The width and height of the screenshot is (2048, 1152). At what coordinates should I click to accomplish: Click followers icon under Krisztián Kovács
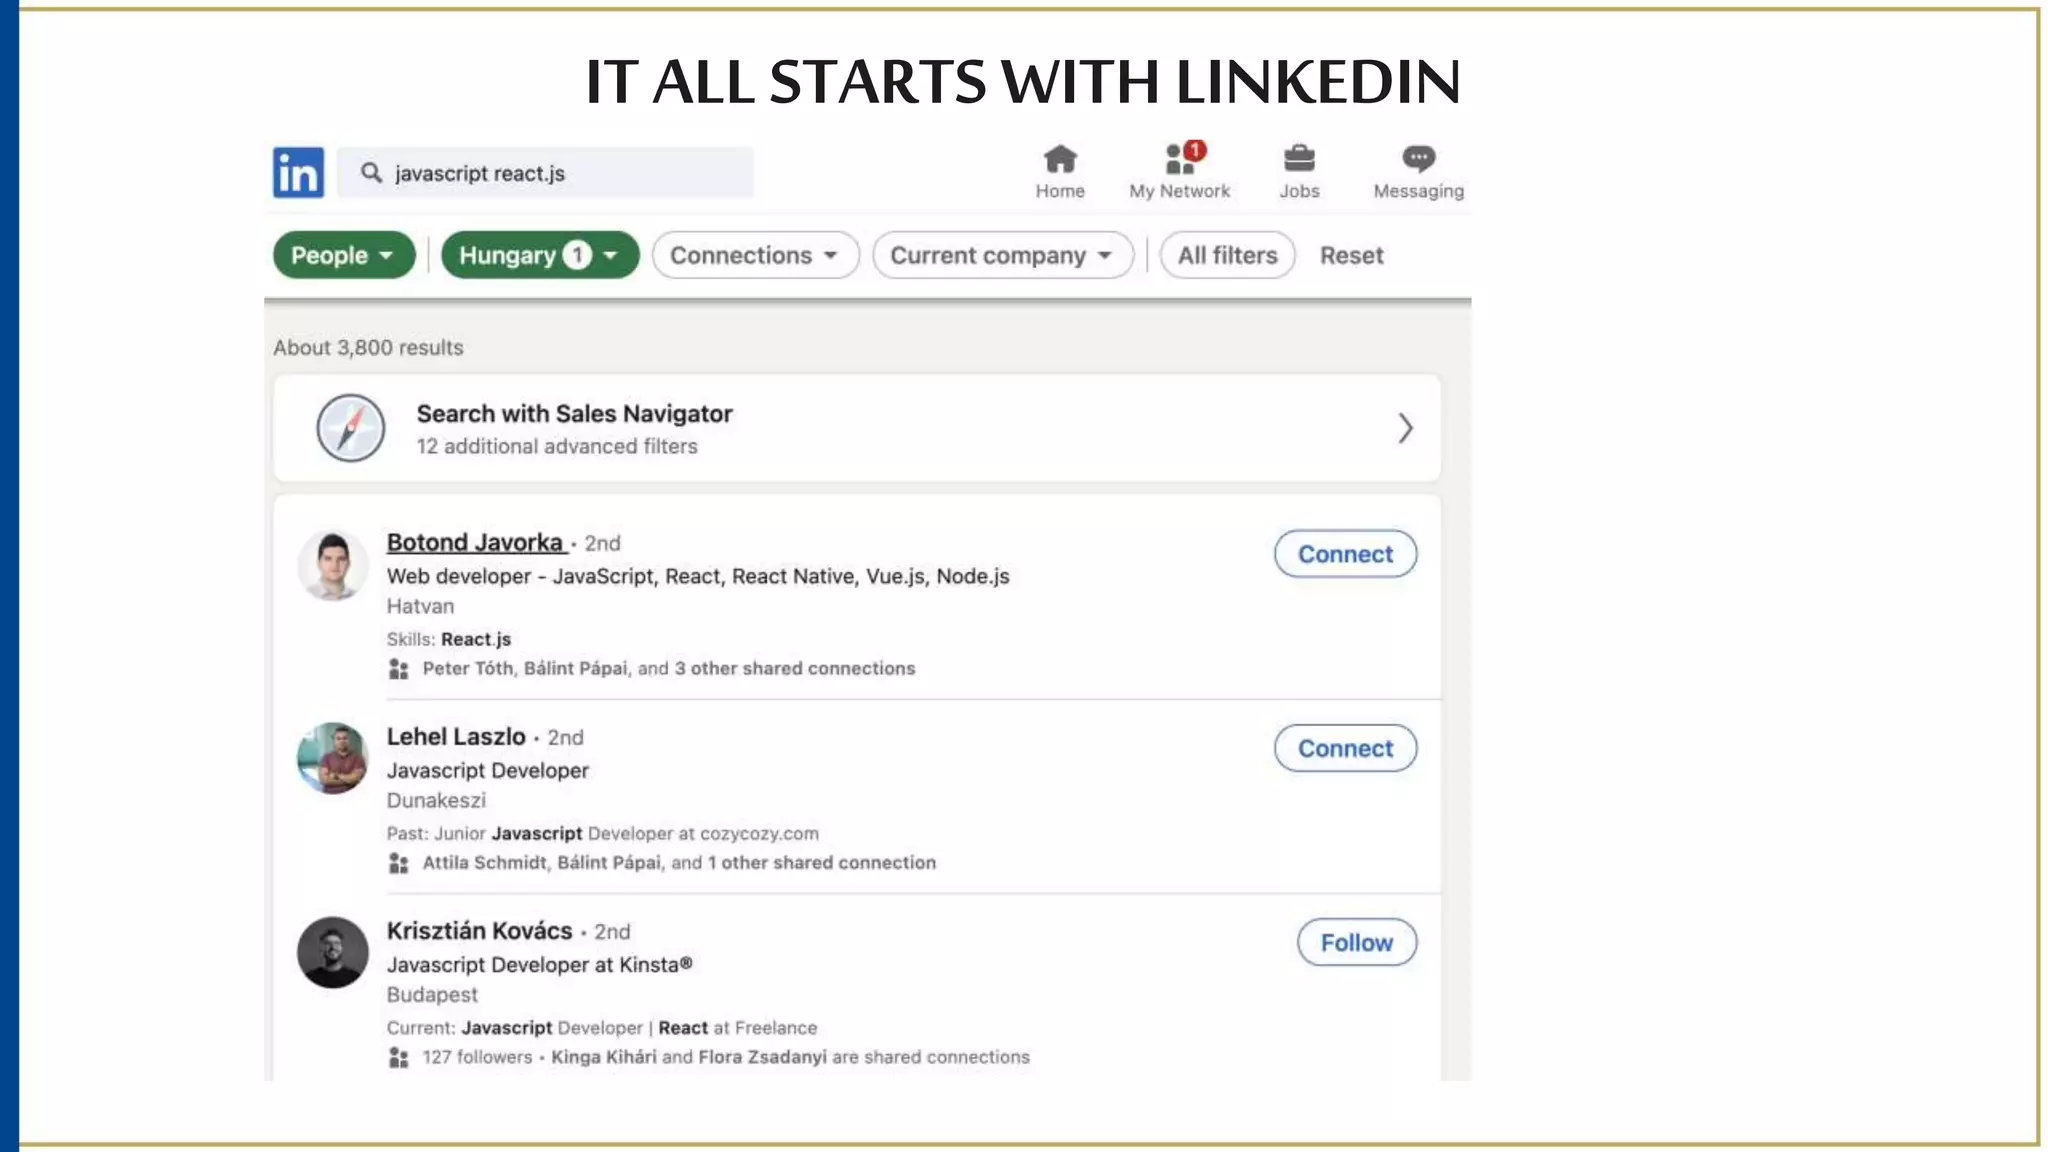pyautogui.click(x=399, y=1057)
